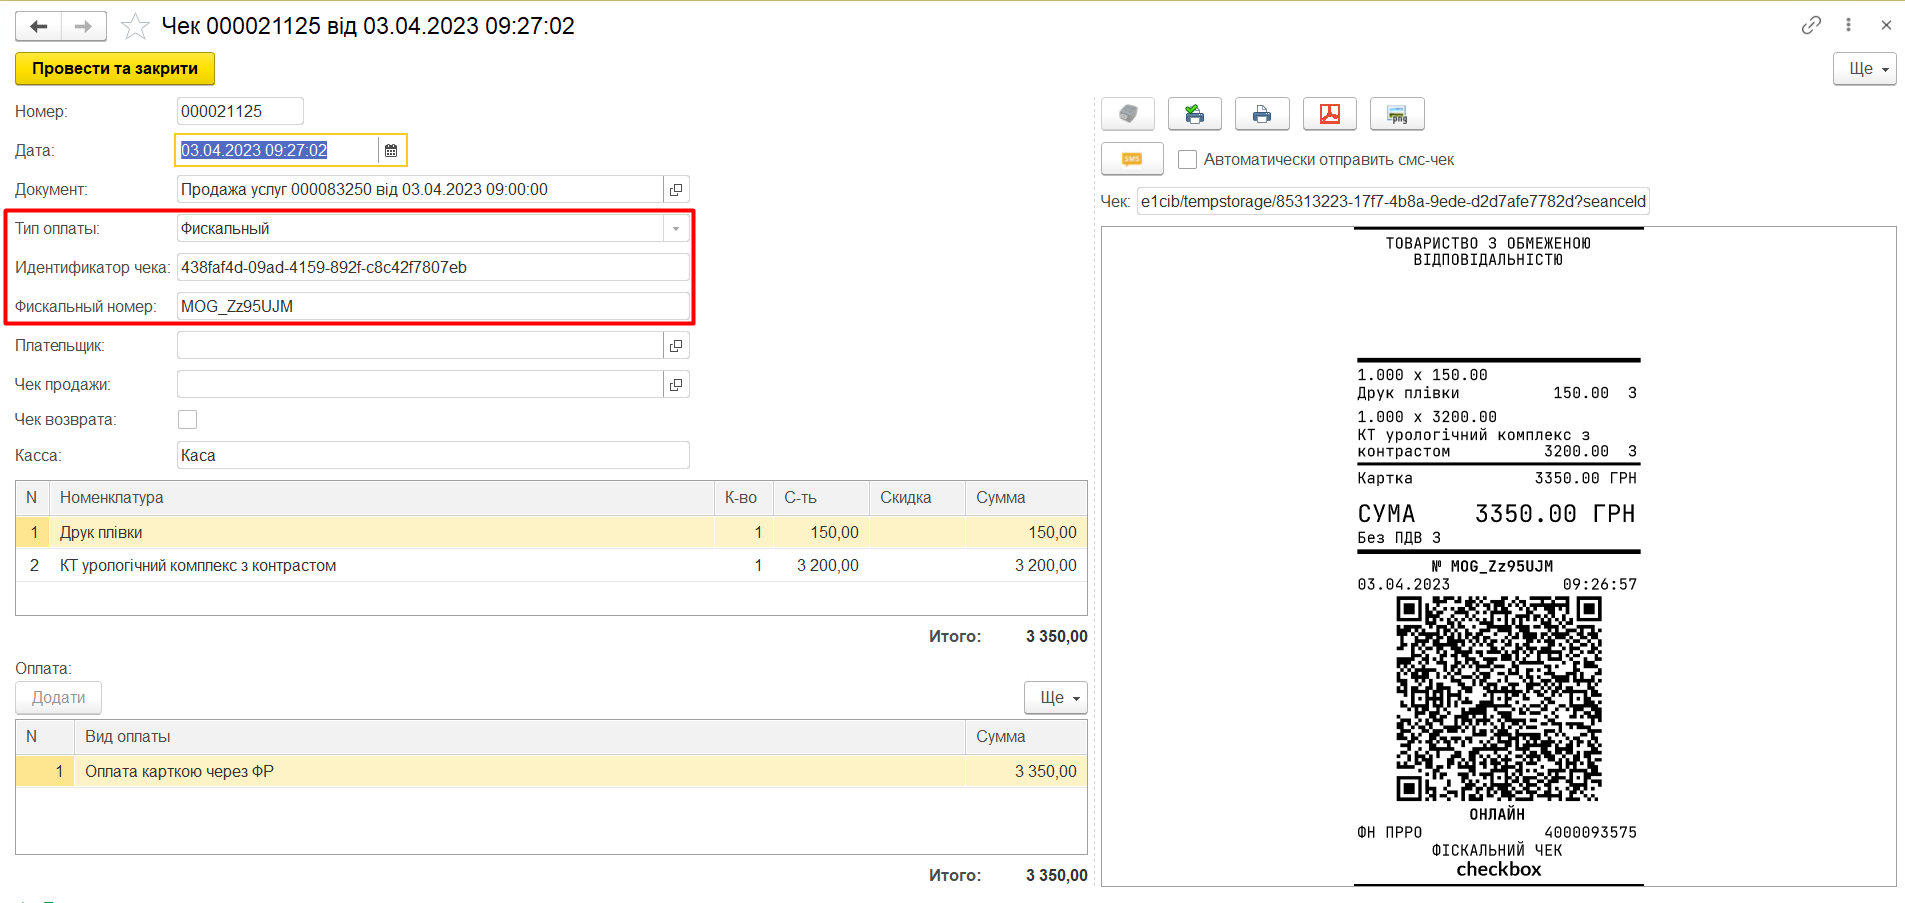Click the printer with green checkmark icon

[x=1194, y=114]
